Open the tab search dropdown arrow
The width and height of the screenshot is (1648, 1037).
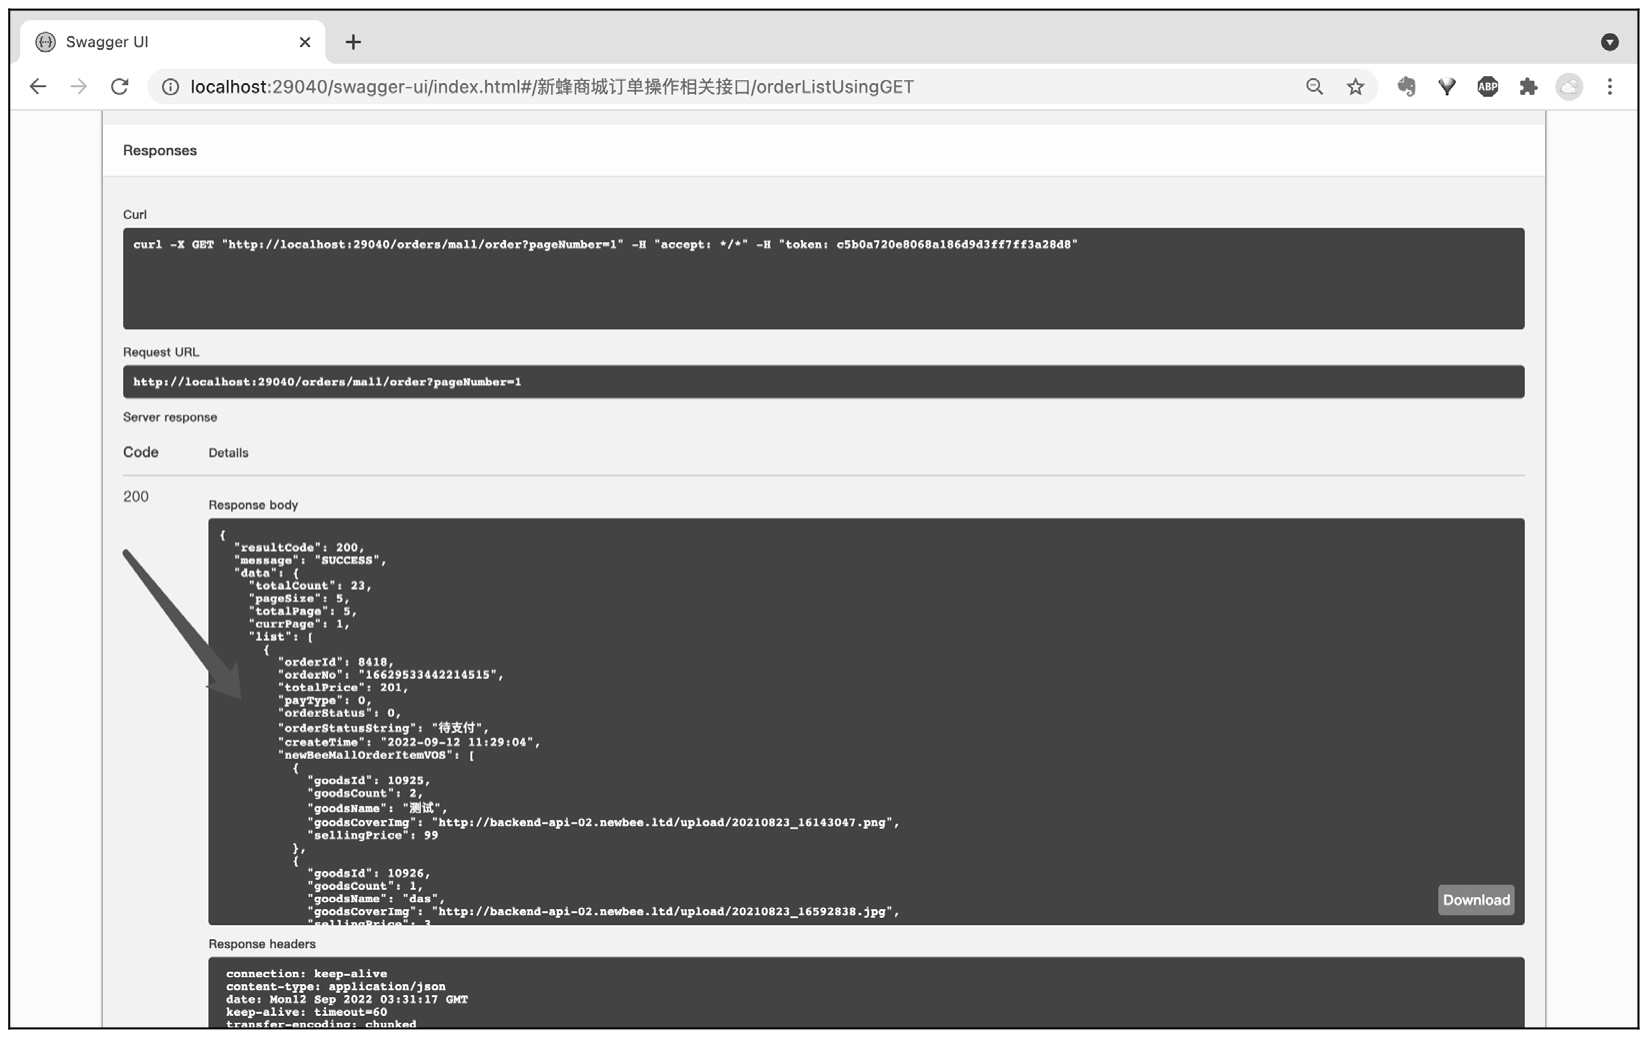(1609, 42)
